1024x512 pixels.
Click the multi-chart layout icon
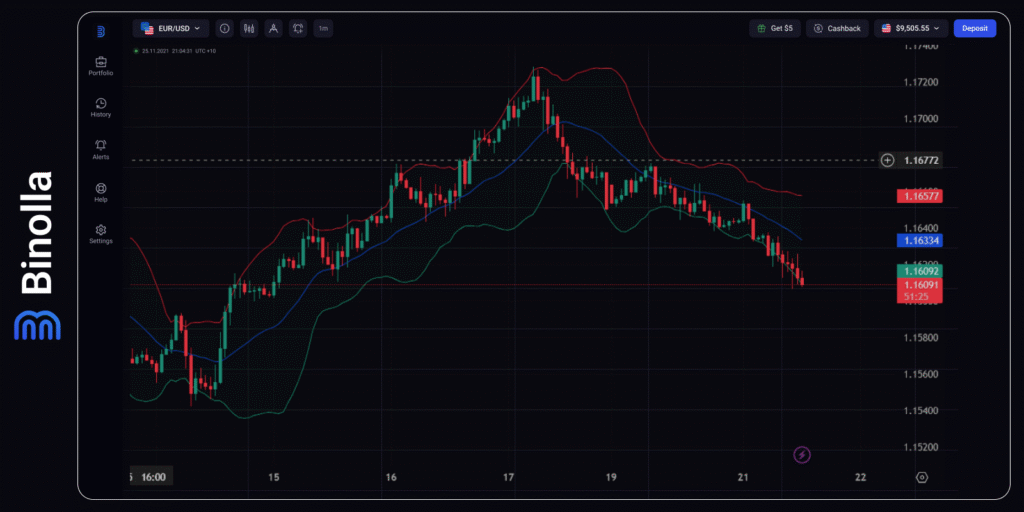coord(297,29)
